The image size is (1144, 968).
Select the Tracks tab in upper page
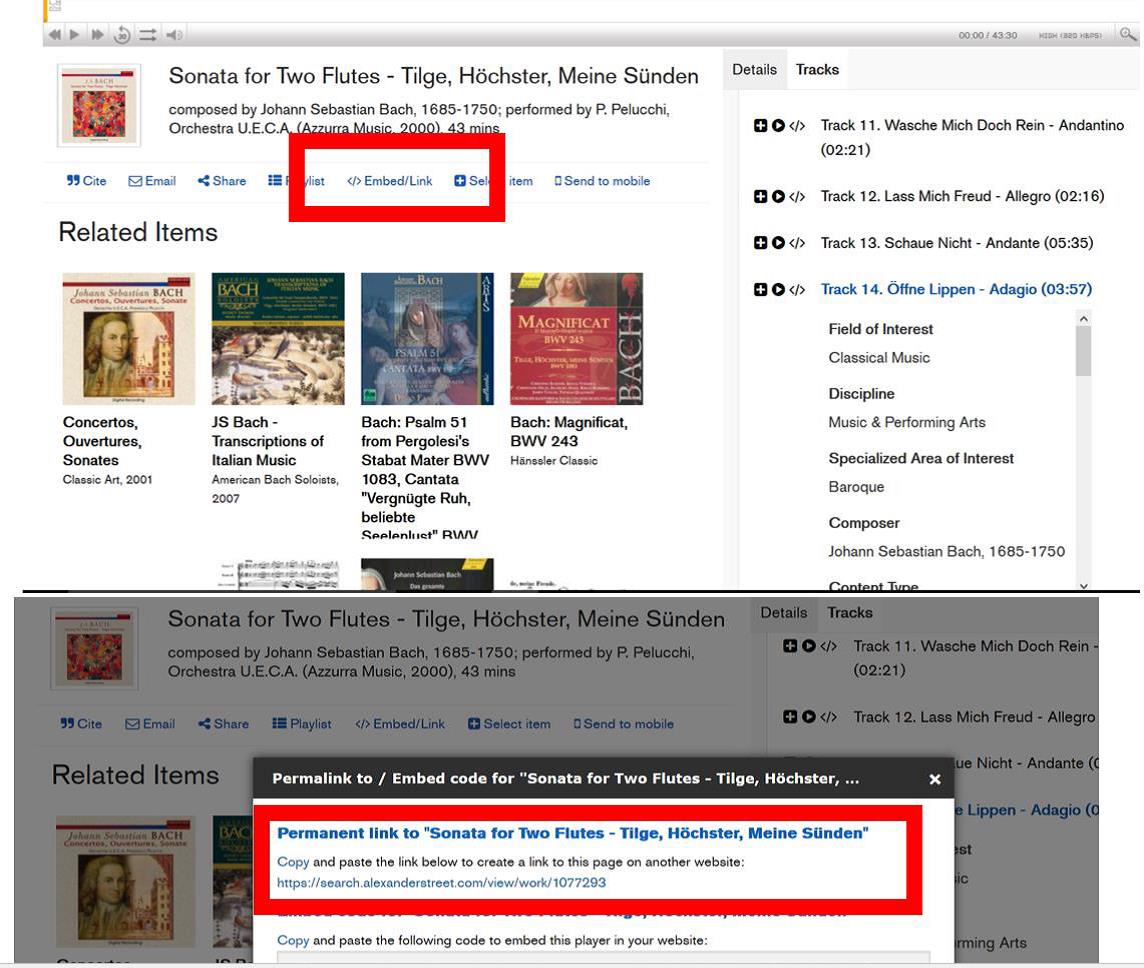[x=817, y=69]
